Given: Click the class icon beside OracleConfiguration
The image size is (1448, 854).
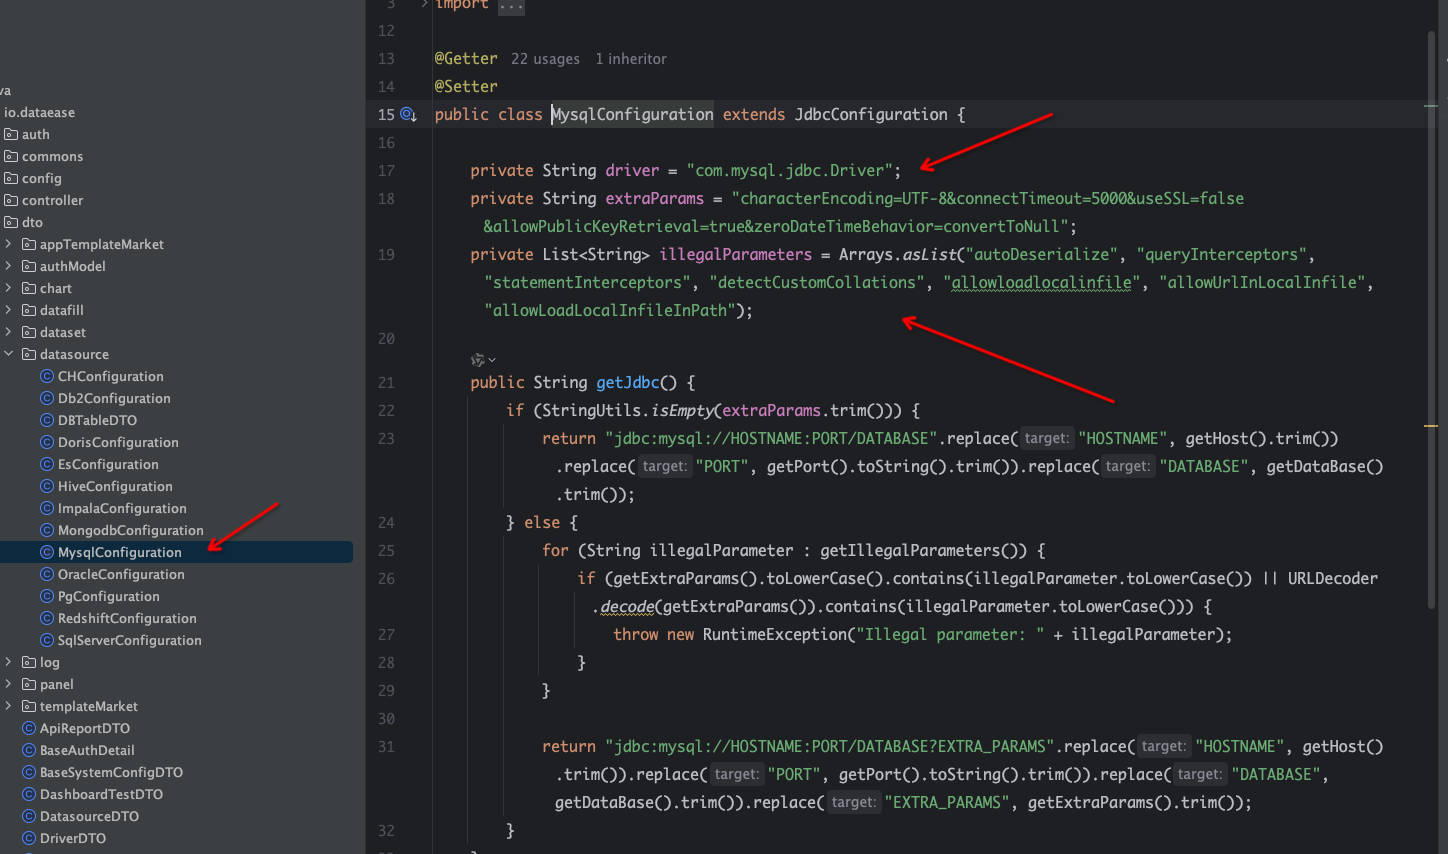Looking at the screenshot, I should click(47, 575).
